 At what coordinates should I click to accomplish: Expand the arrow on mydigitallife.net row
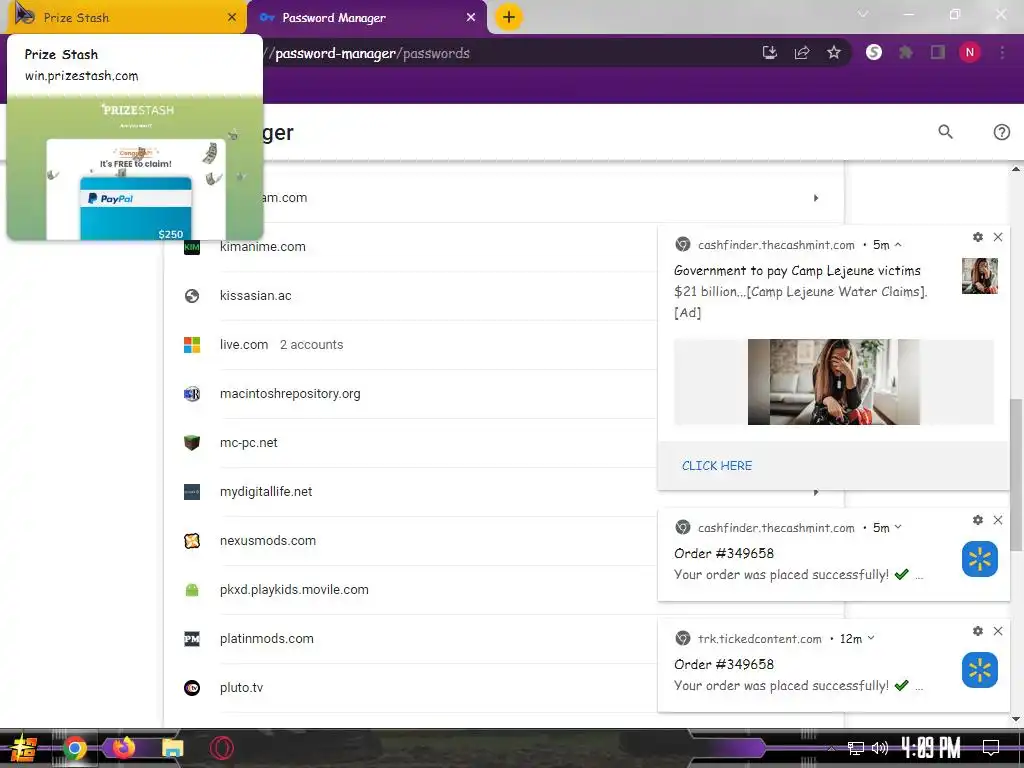[x=816, y=492]
